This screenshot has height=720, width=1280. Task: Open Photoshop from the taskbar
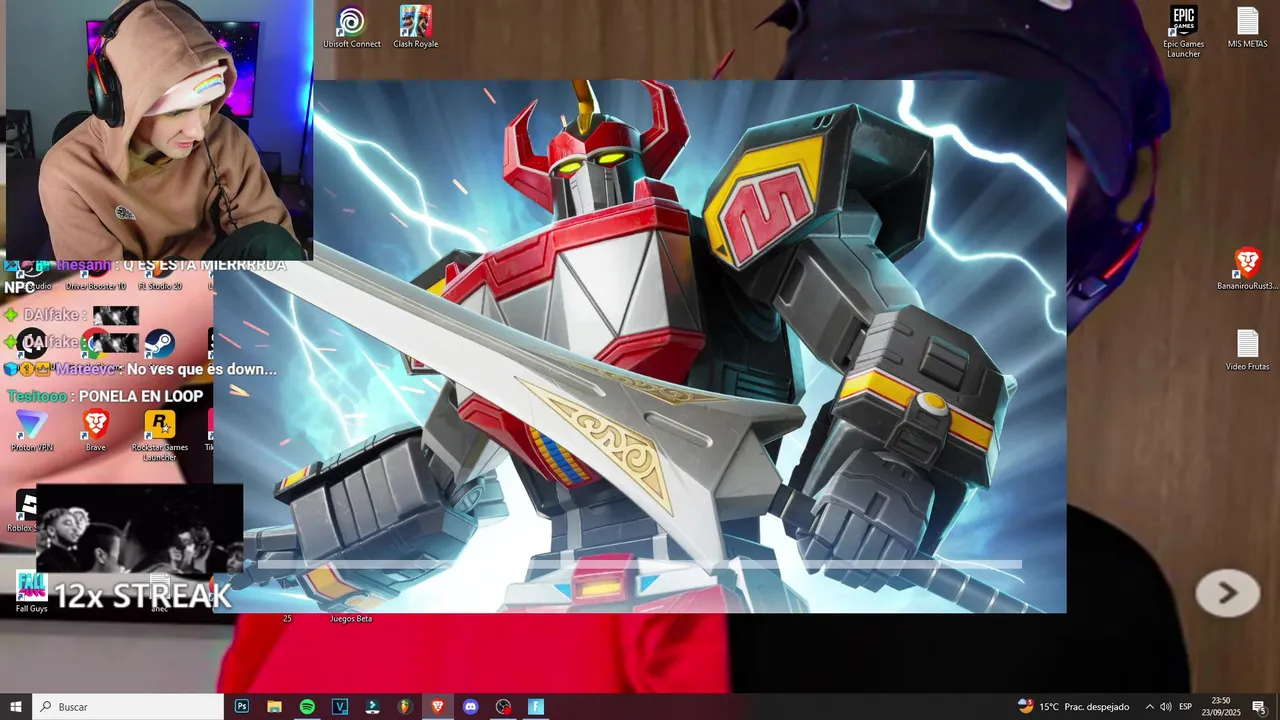click(x=242, y=706)
